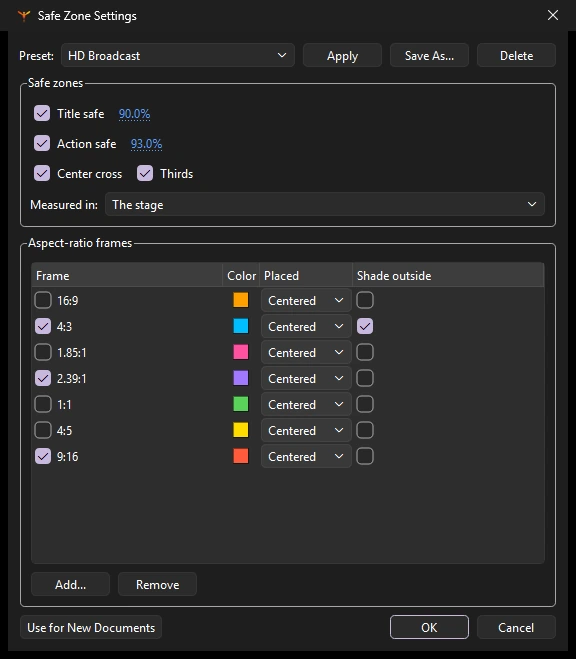Enable the 16:9 frame checkbox
This screenshot has height=659, width=576.
click(x=43, y=300)
